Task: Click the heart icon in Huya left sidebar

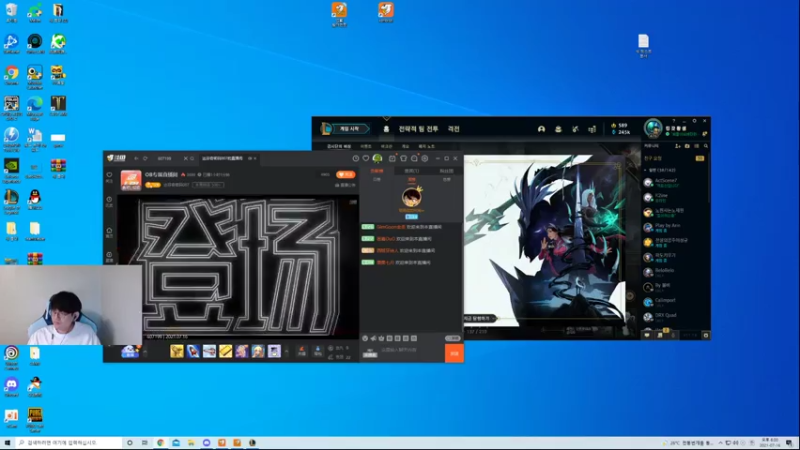Action: tap(109, 174)
